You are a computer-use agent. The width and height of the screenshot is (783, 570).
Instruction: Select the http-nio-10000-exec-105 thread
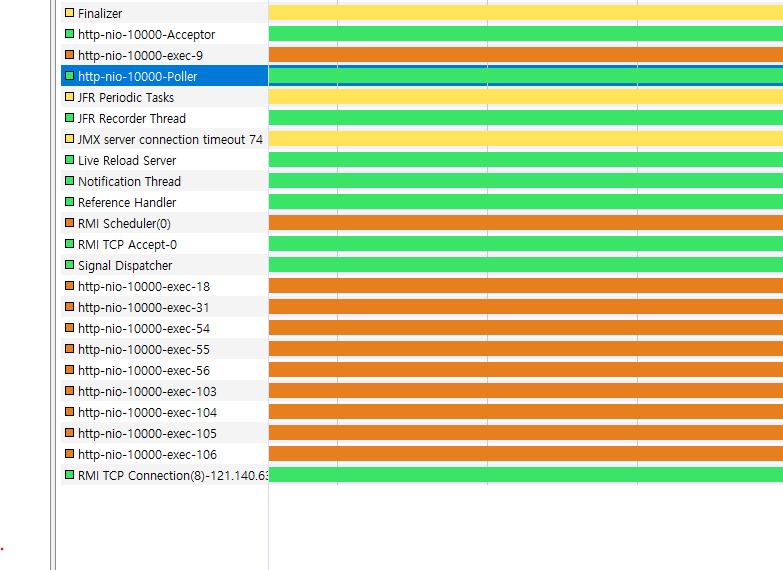click(x=164, y=433)
